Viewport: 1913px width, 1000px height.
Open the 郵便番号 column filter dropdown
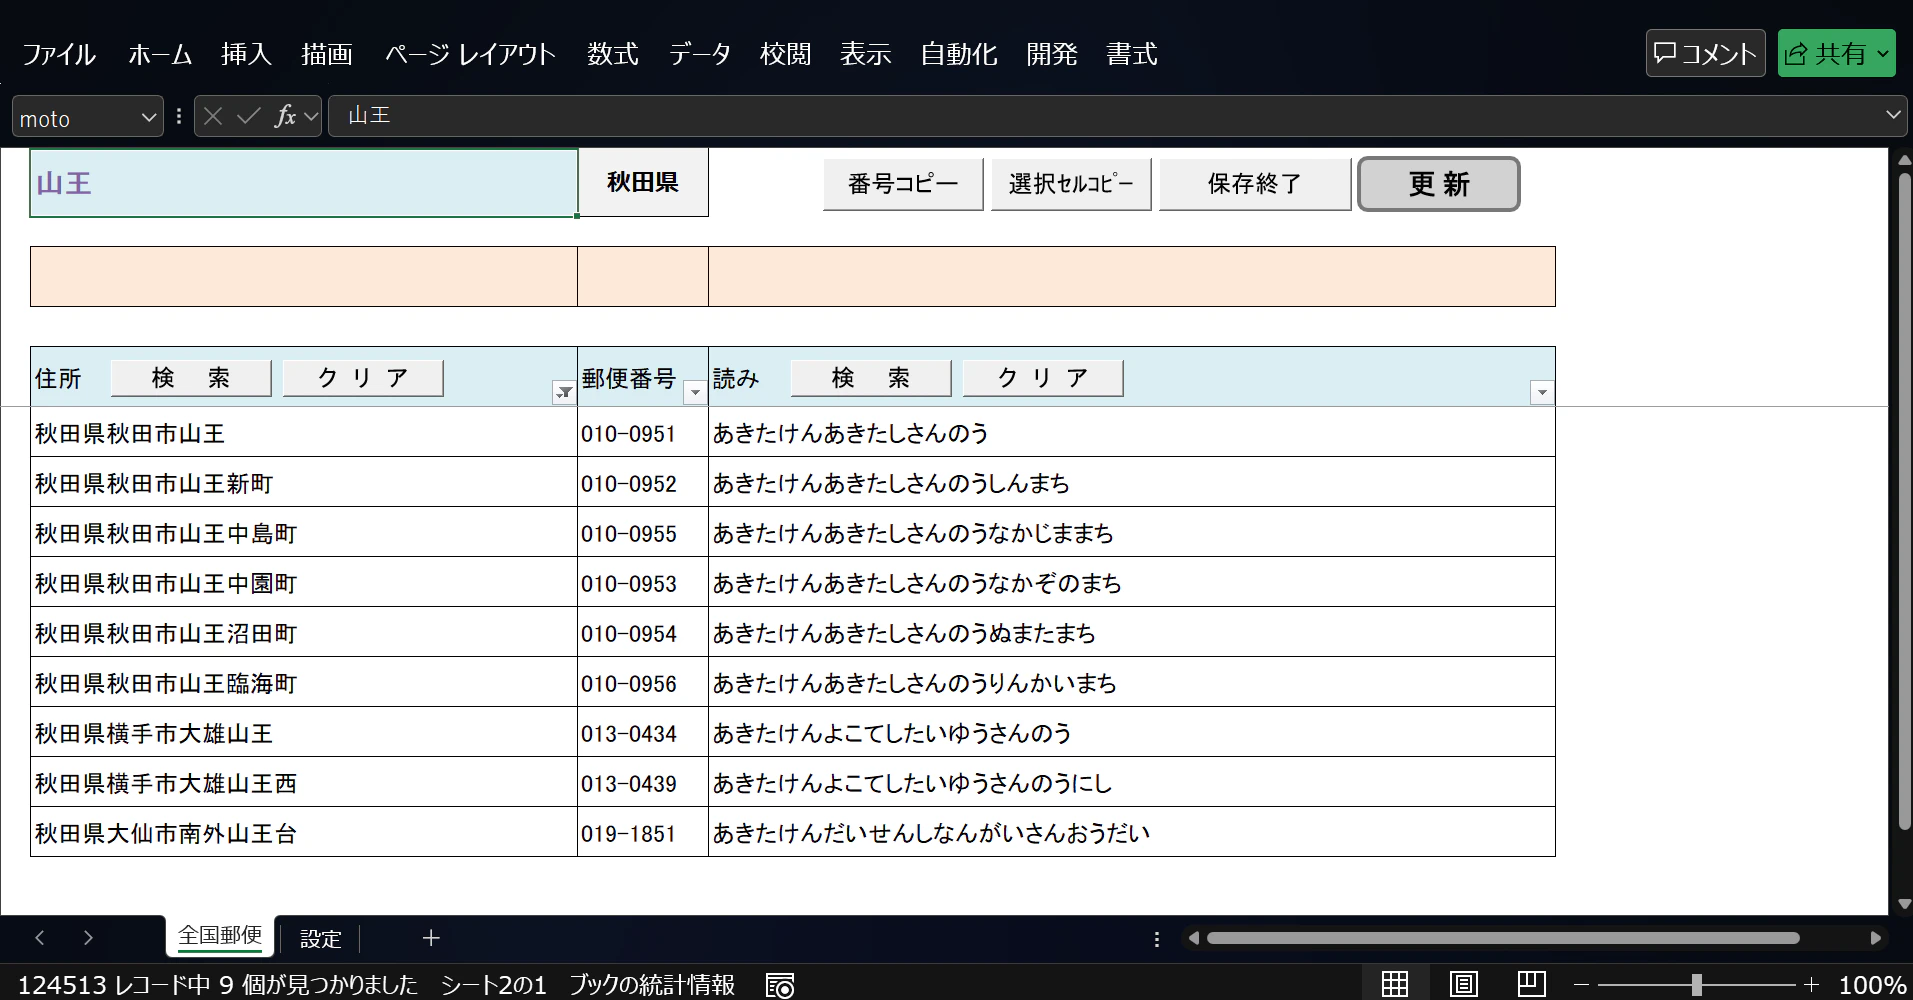695,392
